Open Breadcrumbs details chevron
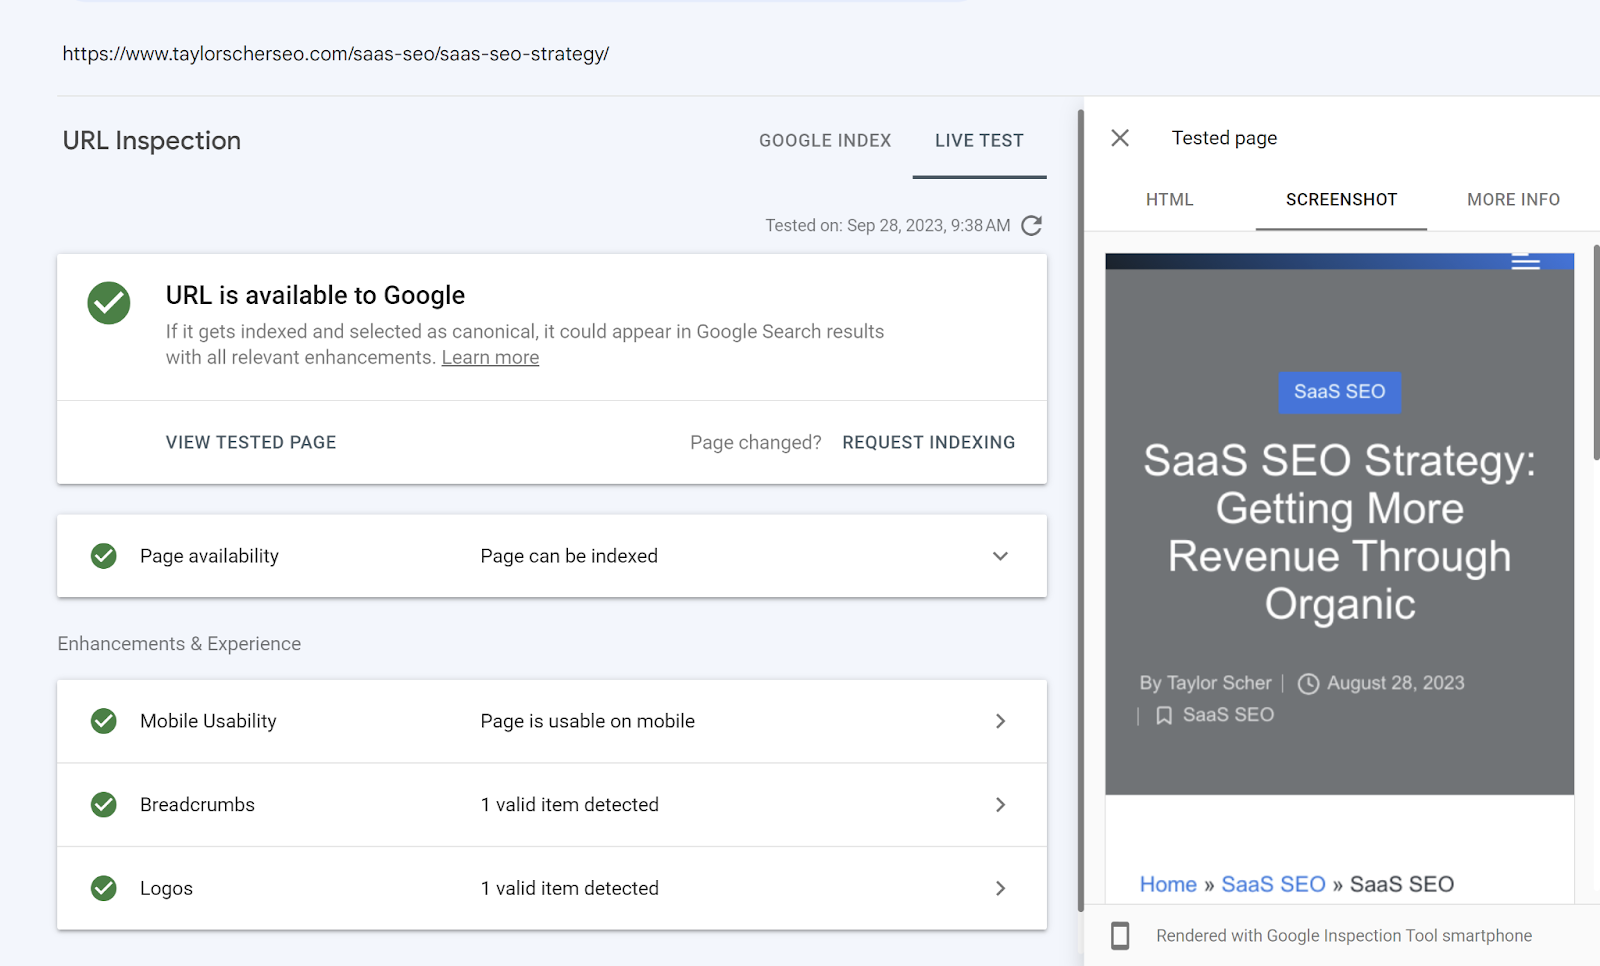Viewport: 1600px width, 966px height. 1000,805
